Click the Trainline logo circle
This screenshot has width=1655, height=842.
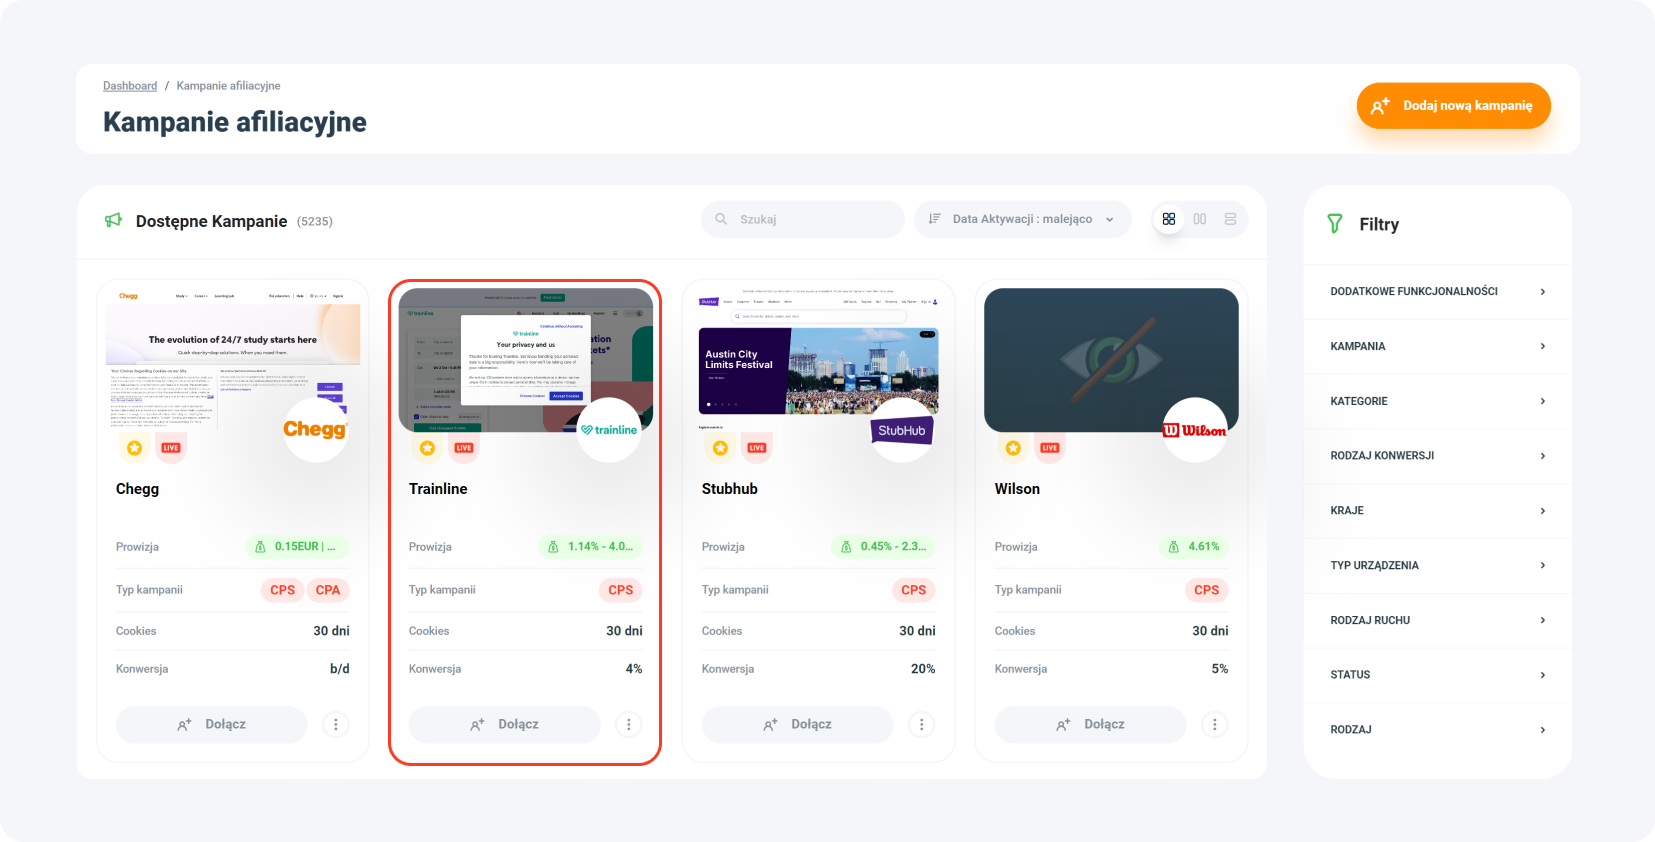coord(609,430)
